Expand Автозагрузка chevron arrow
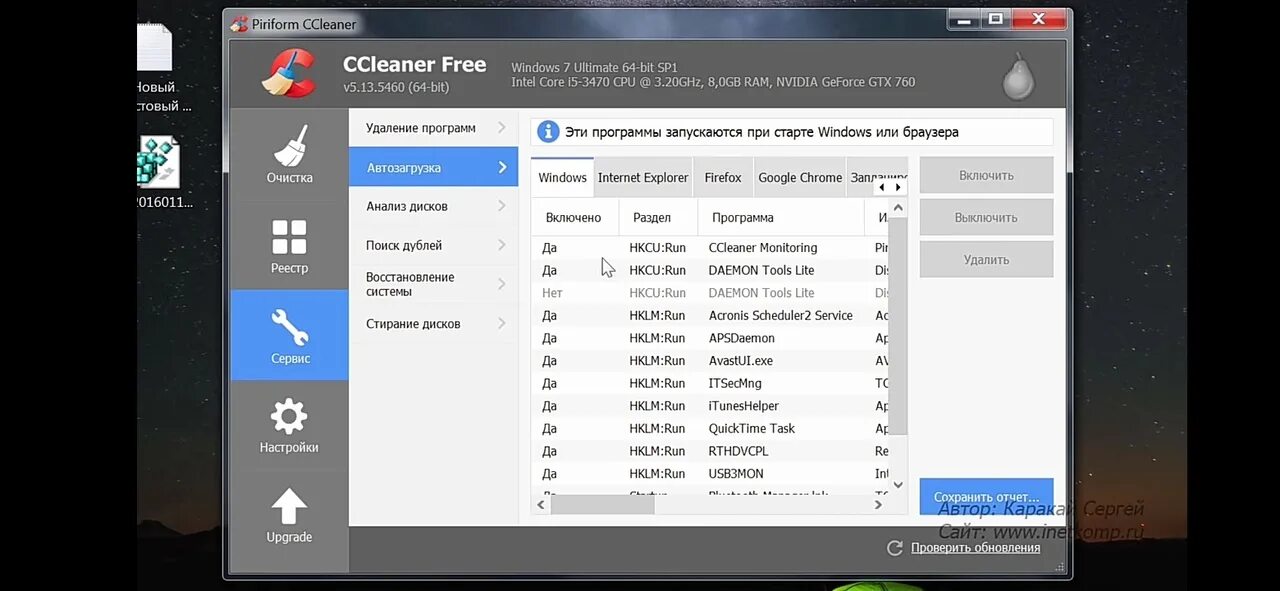The height and width of the screenshot is (591, 1280). point(502,167)
